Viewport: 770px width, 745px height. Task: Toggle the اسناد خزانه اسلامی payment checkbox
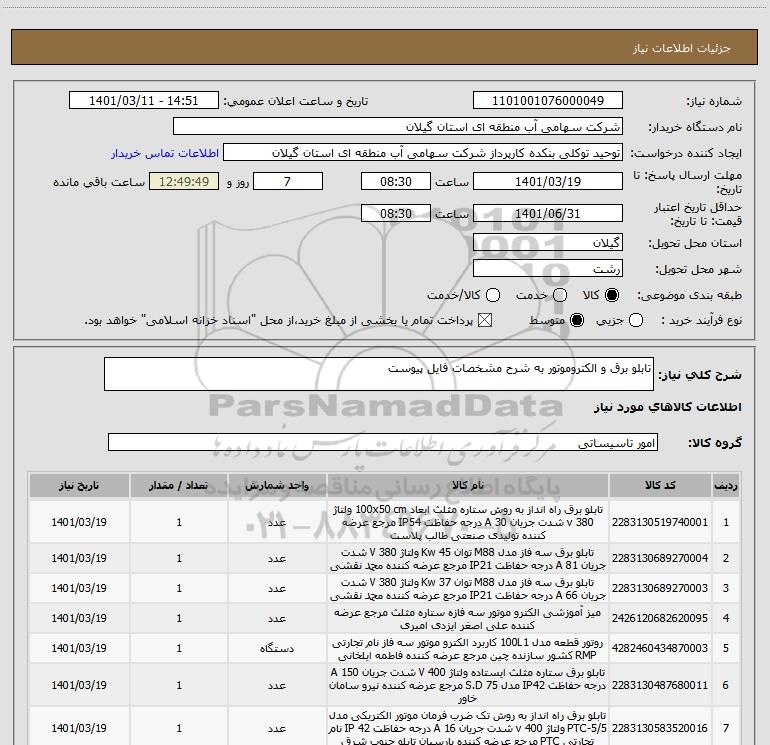485,321
